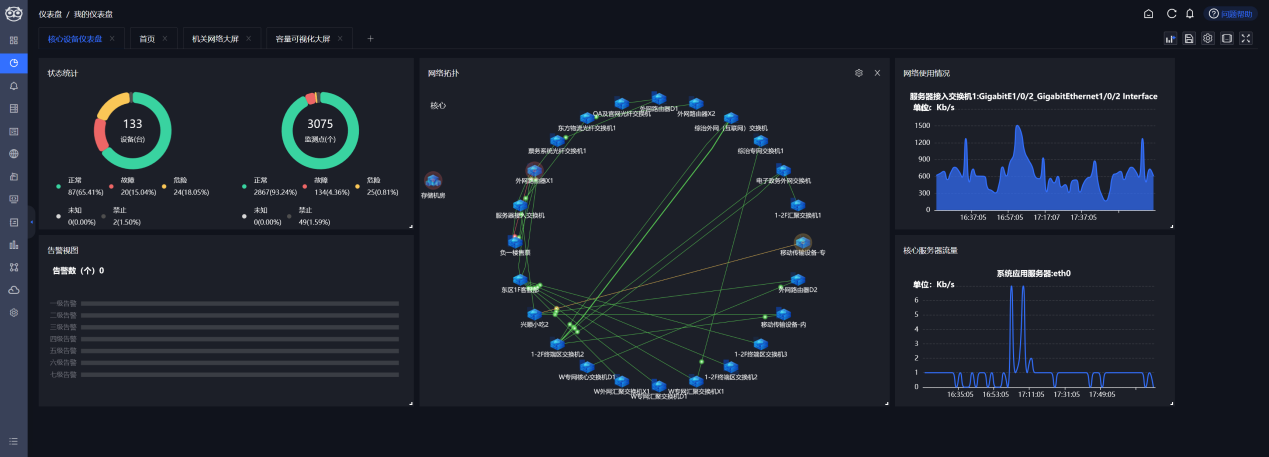Open the cloud icon in left sidebar

pos(14,290)
